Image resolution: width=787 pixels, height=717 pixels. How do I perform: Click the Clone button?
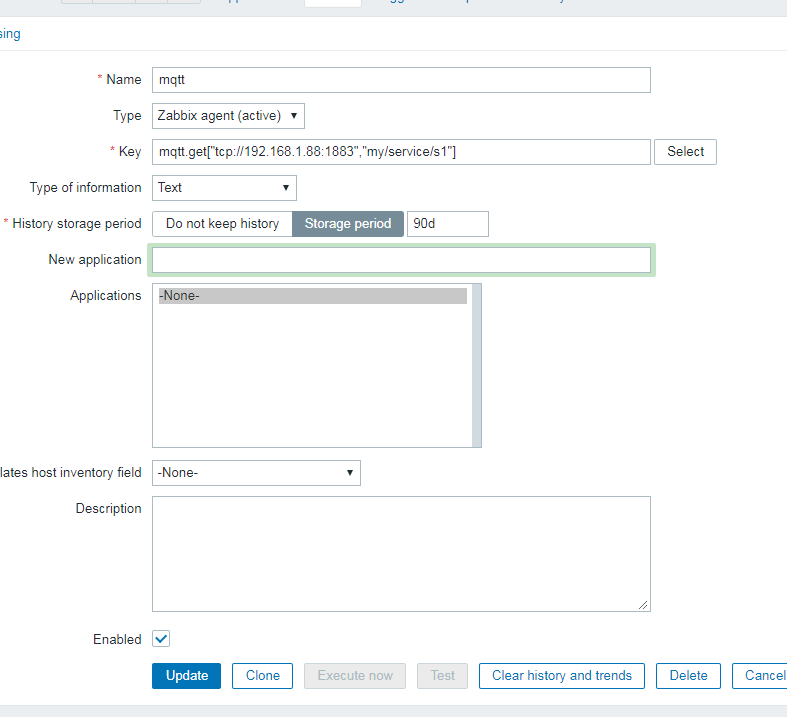point(263,676)
